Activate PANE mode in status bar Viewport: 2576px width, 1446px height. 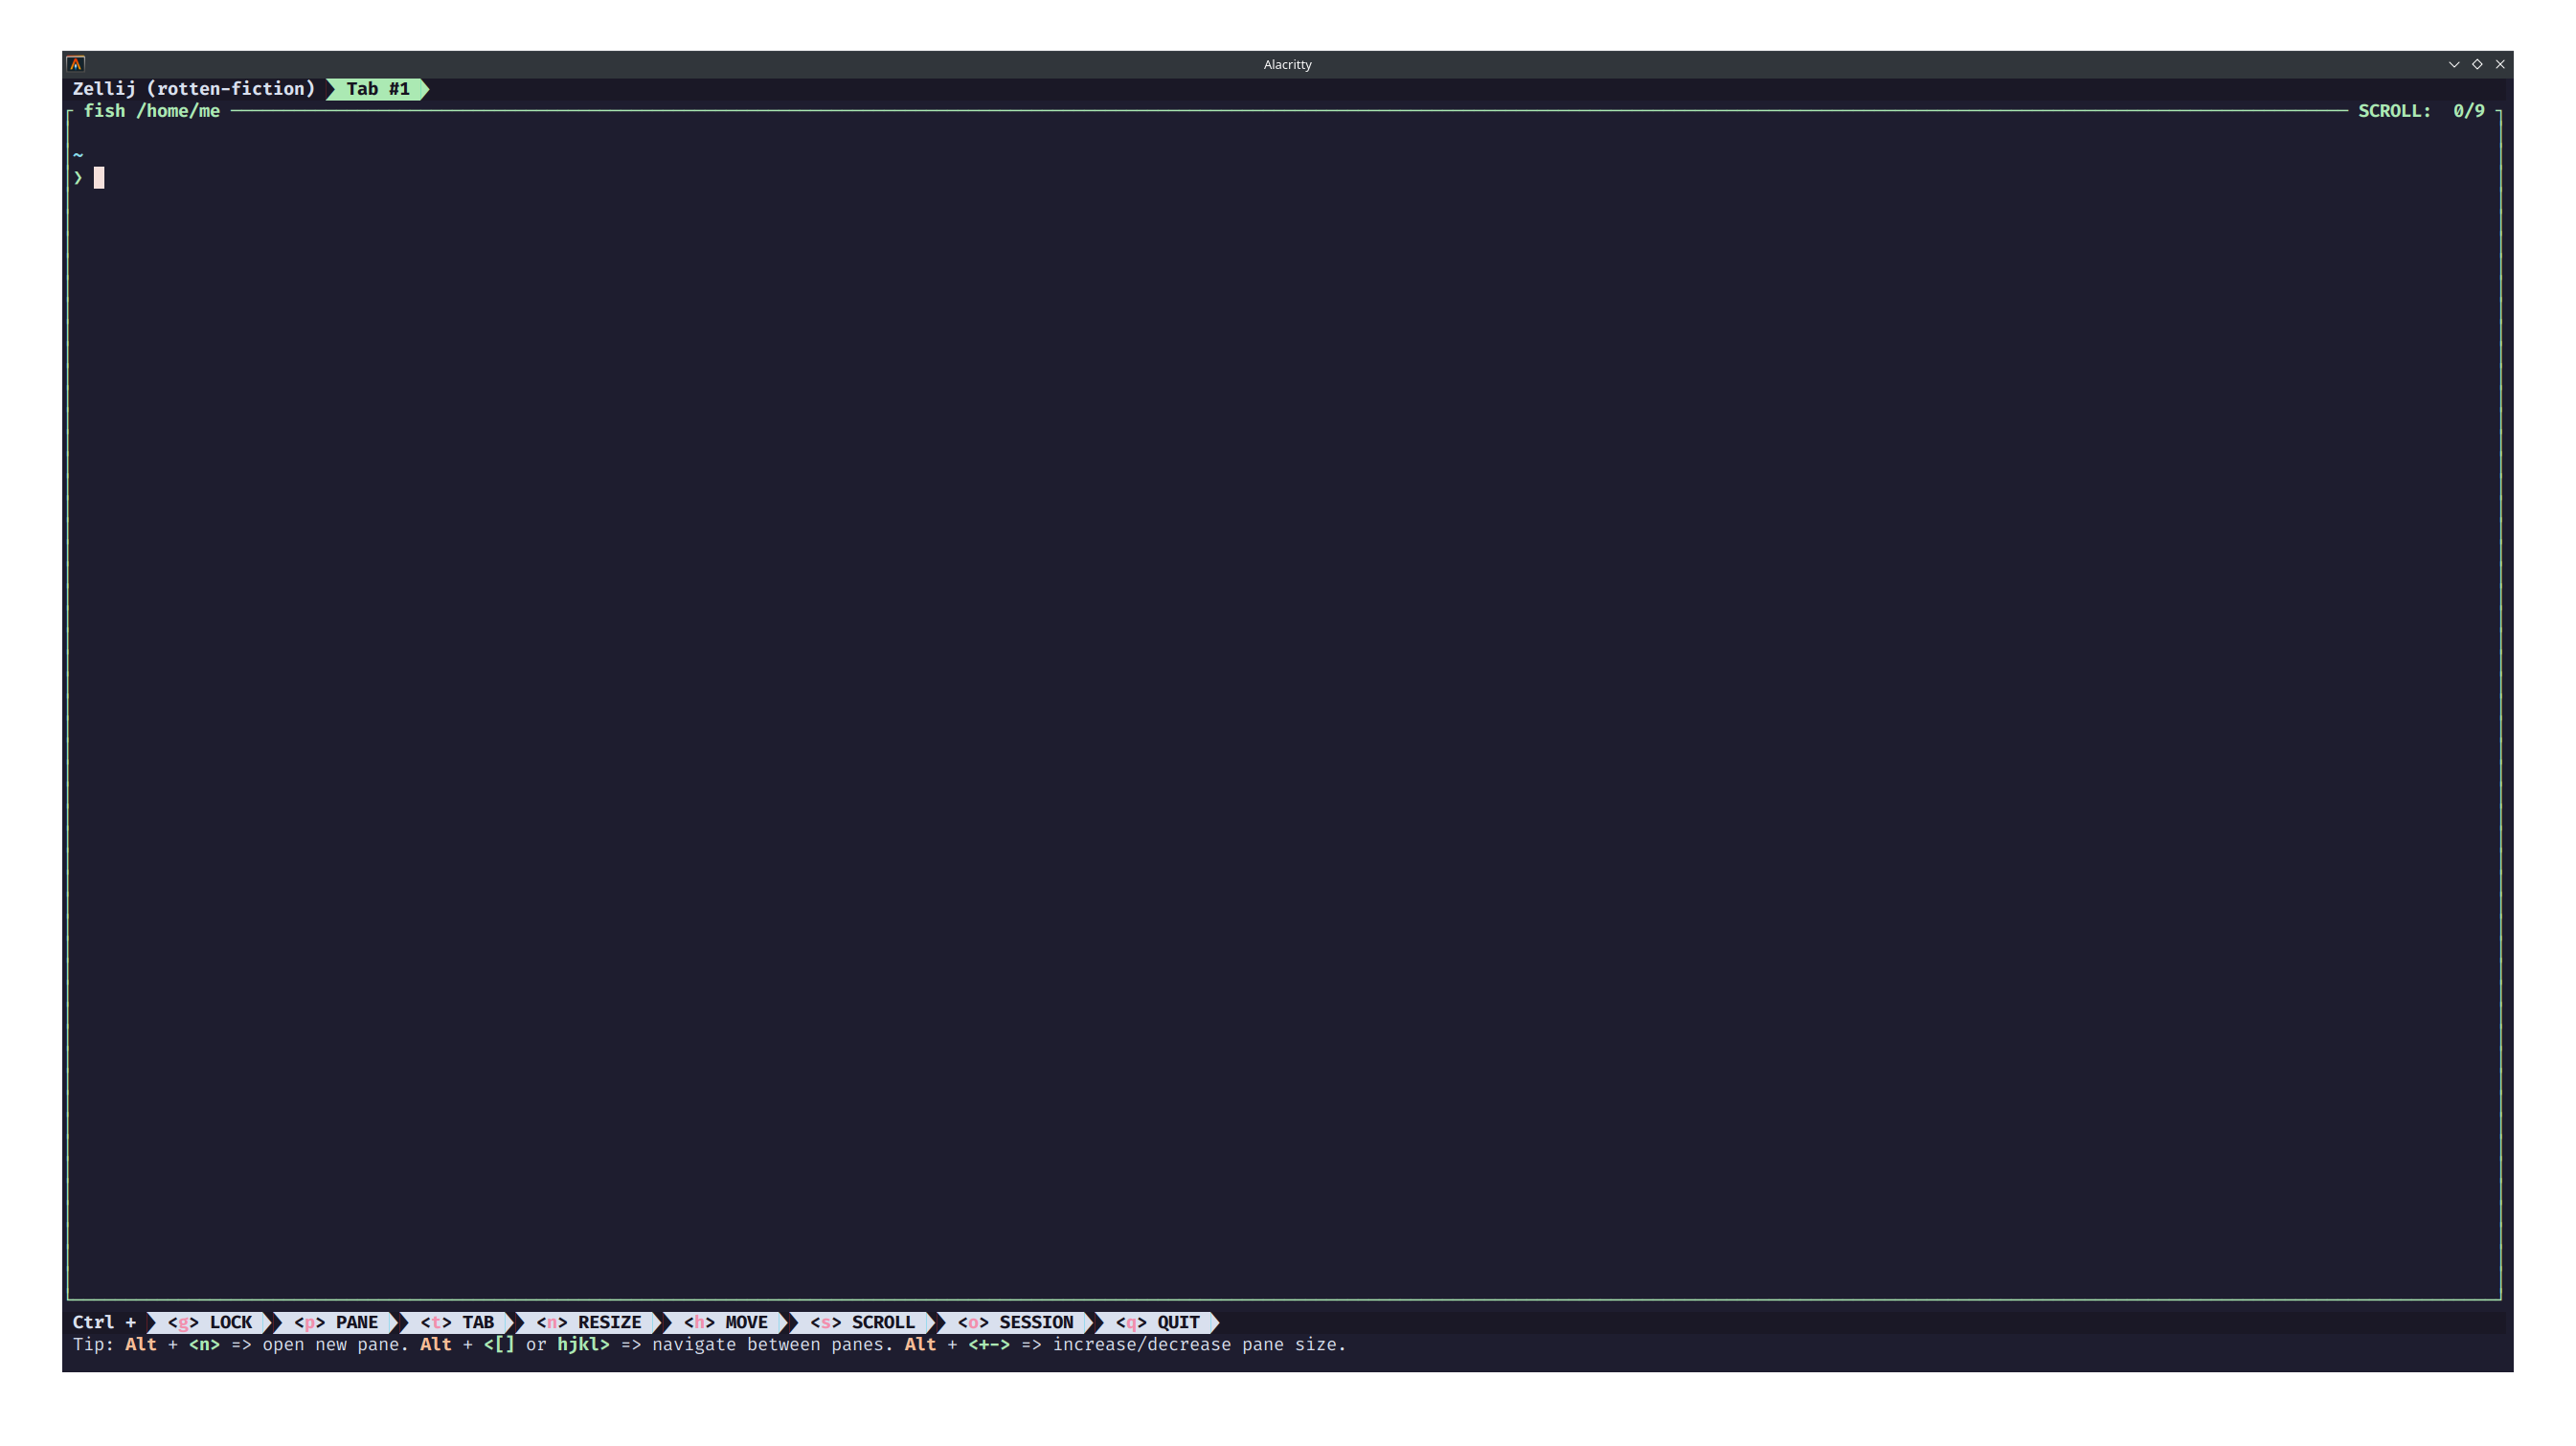point(335,1322)
